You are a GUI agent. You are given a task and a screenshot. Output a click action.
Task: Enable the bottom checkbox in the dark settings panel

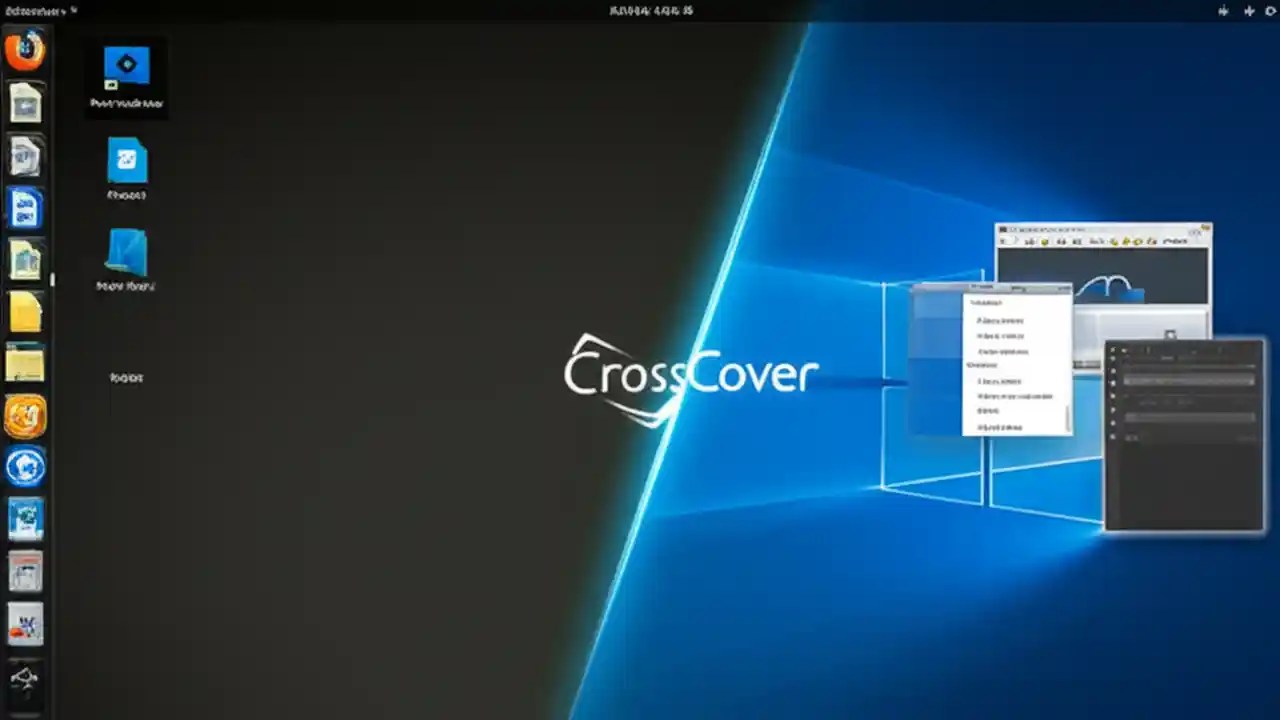tap(1113, 437)
